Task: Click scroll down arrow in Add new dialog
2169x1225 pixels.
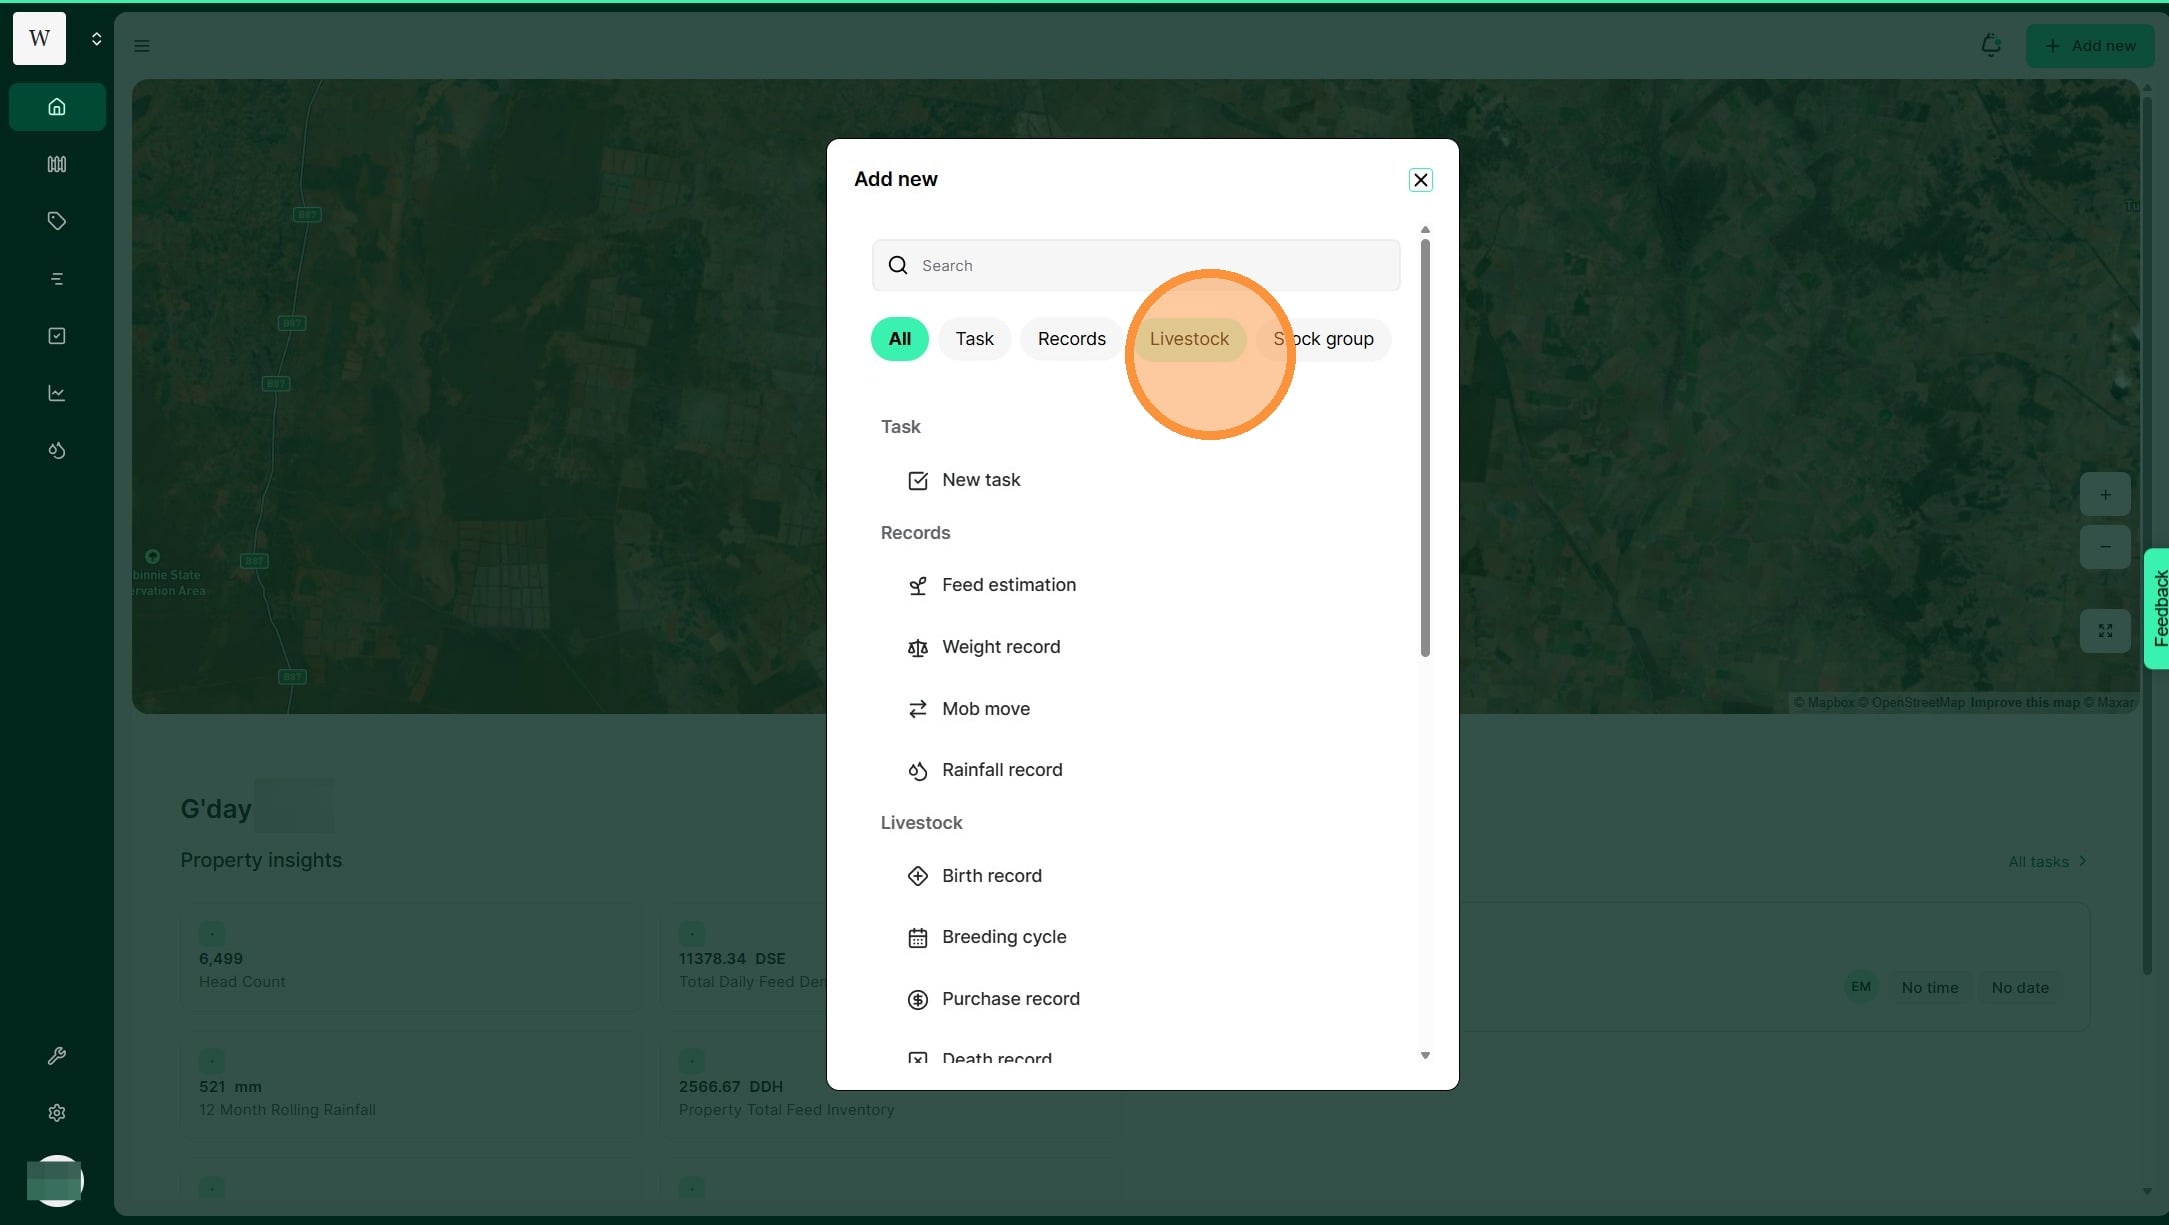Action: (1425, 1055)
